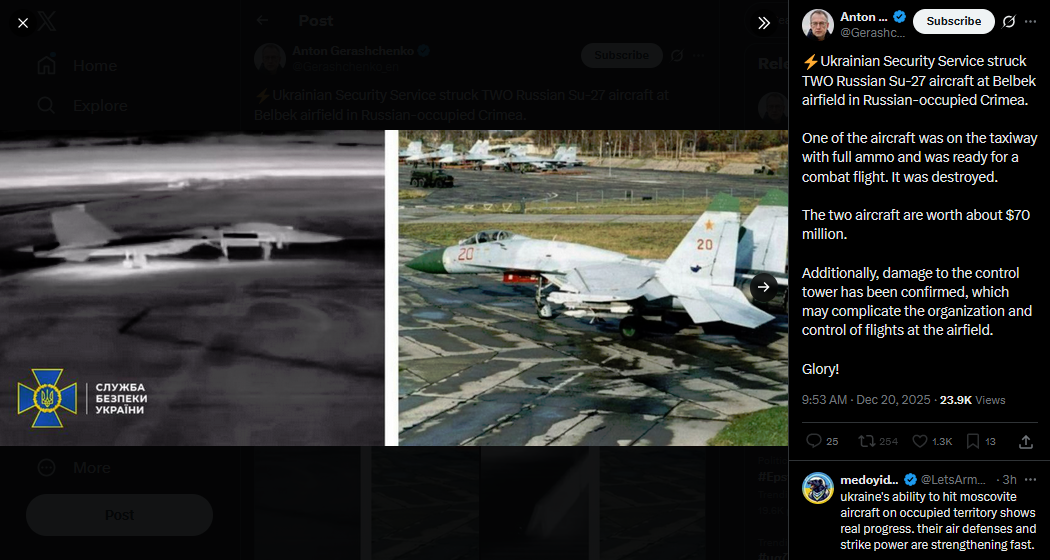The image size is (1050, 560).
Task: Open the Su-27 aircraft photo on right
Action: pos(593,287)
